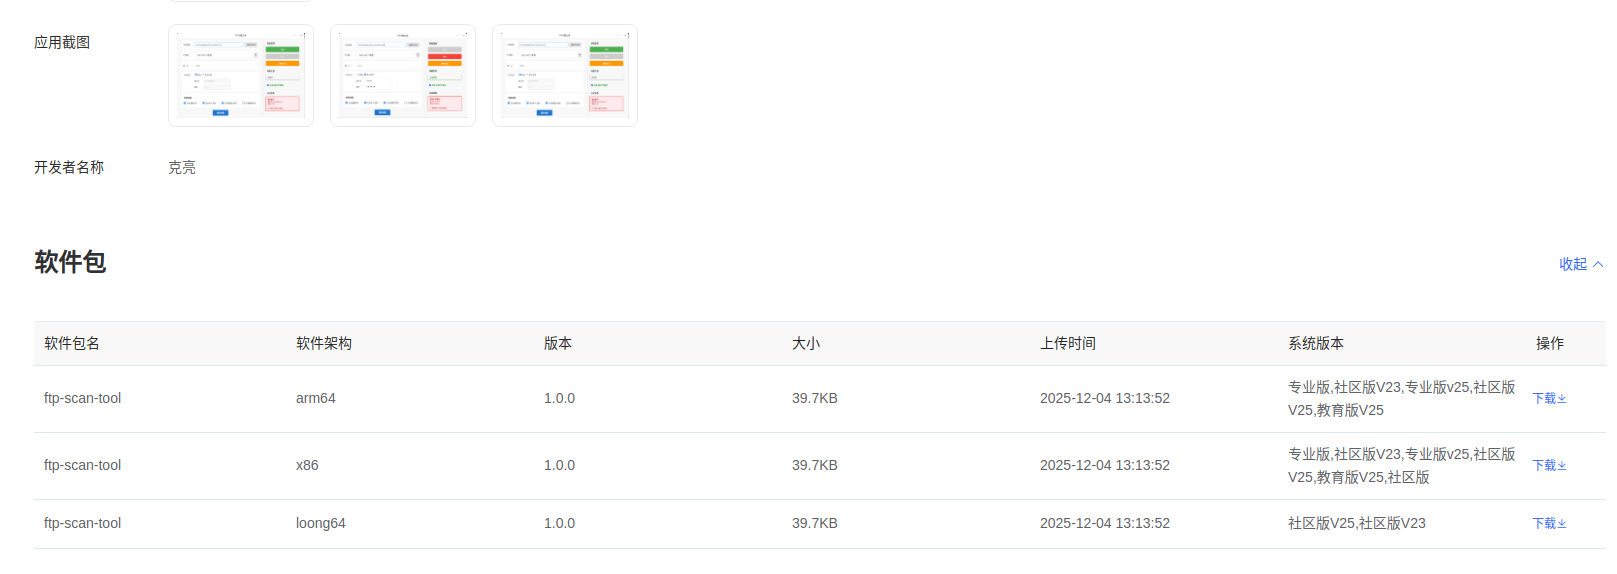Click system versions text in x86 row
Viewport: 1617px width, 574px height.
pyautogui.click(x=1402, y=465)
